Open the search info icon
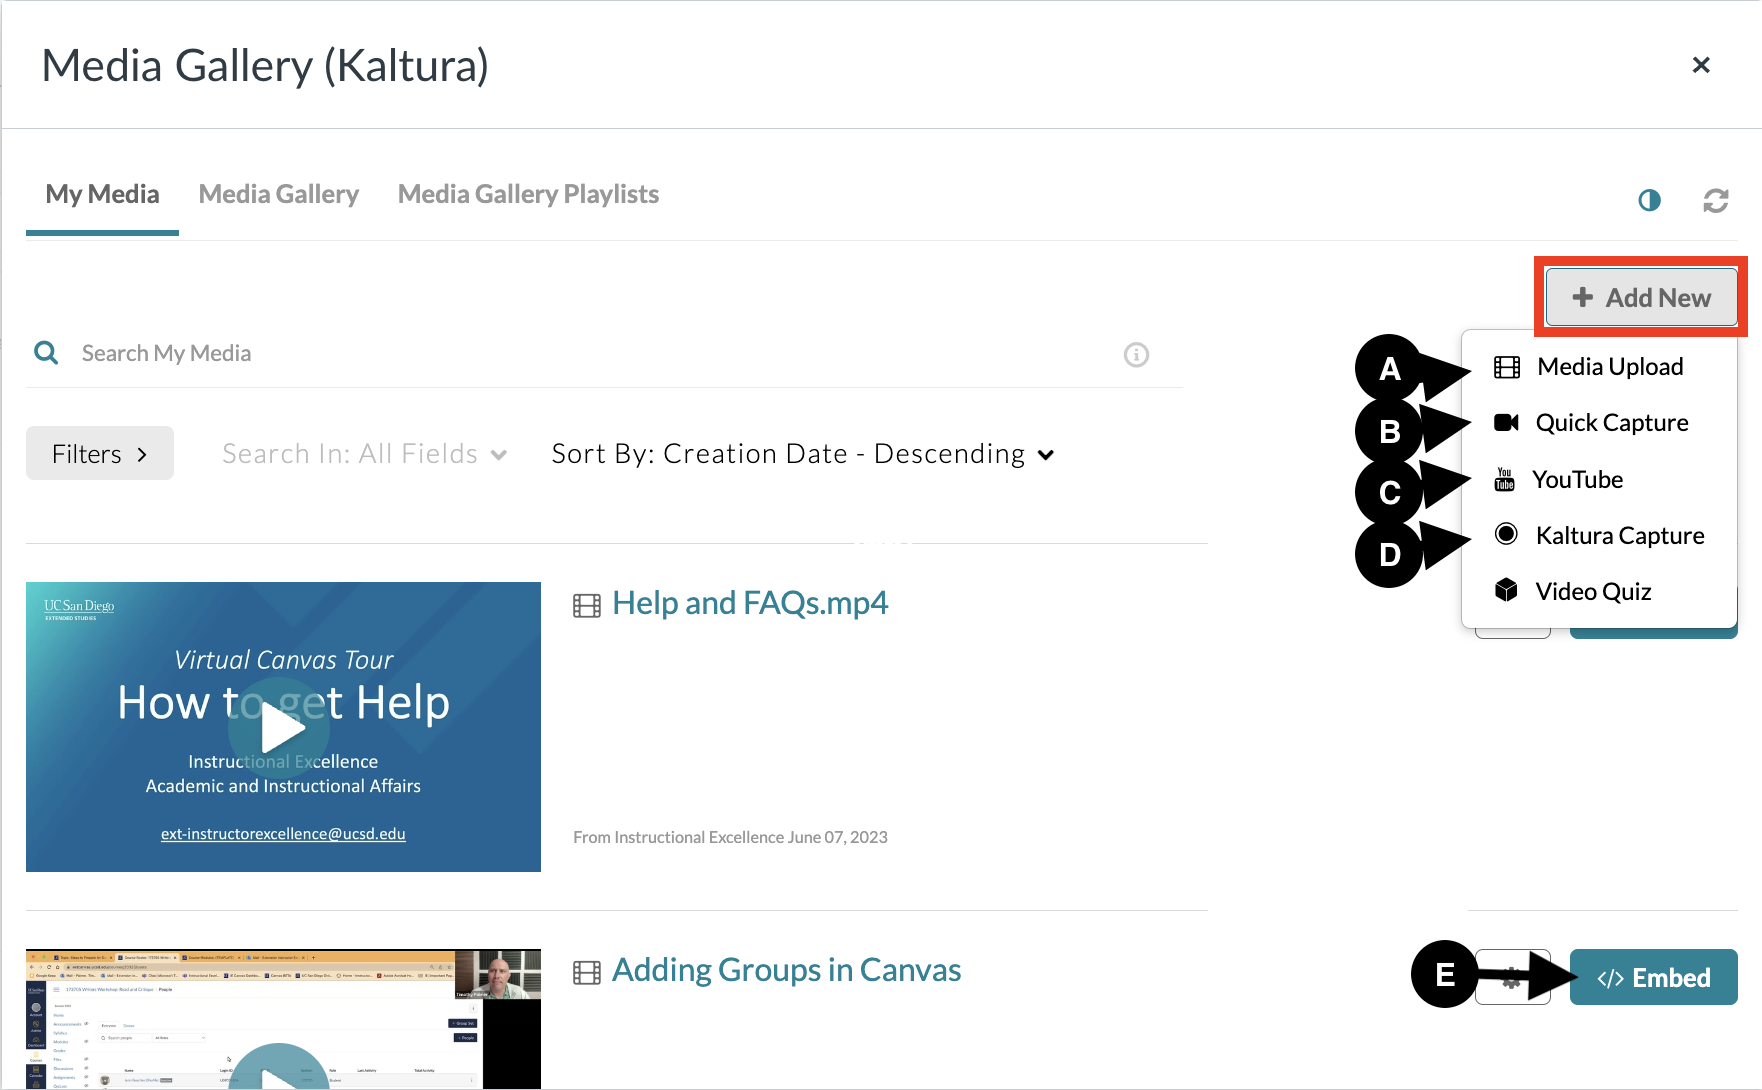 tap(1136, 354)
